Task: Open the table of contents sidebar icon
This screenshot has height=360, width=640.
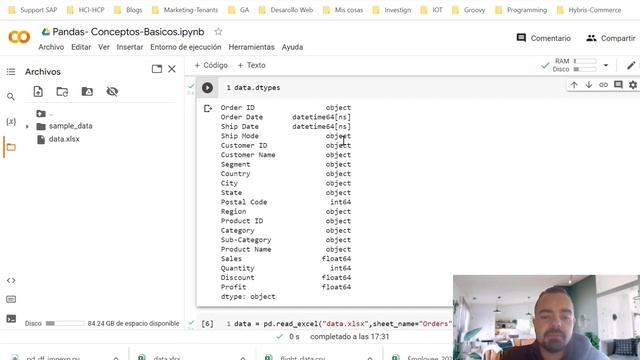Action: tap(11, 72)
